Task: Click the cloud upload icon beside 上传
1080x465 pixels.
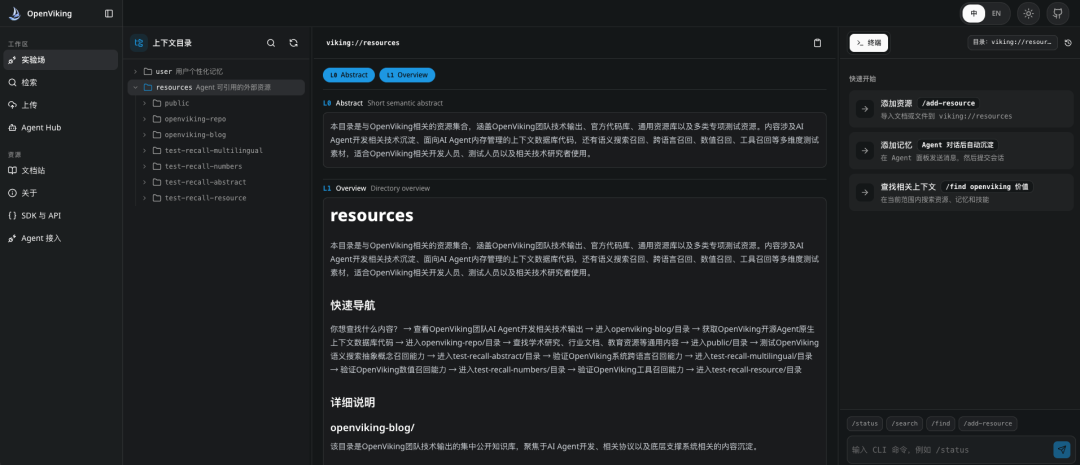Action: click(x=12, y=105)
